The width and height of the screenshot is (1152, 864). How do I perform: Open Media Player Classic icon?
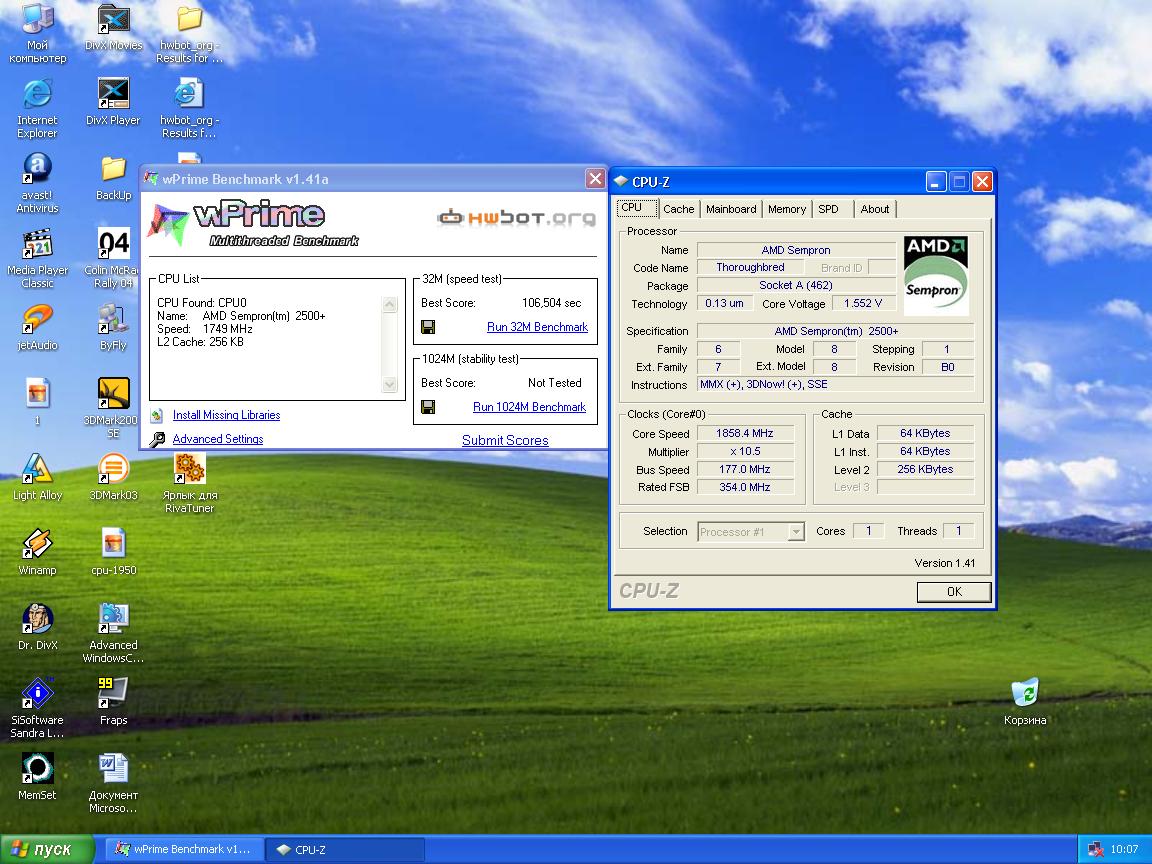click(x=37, y=259)
